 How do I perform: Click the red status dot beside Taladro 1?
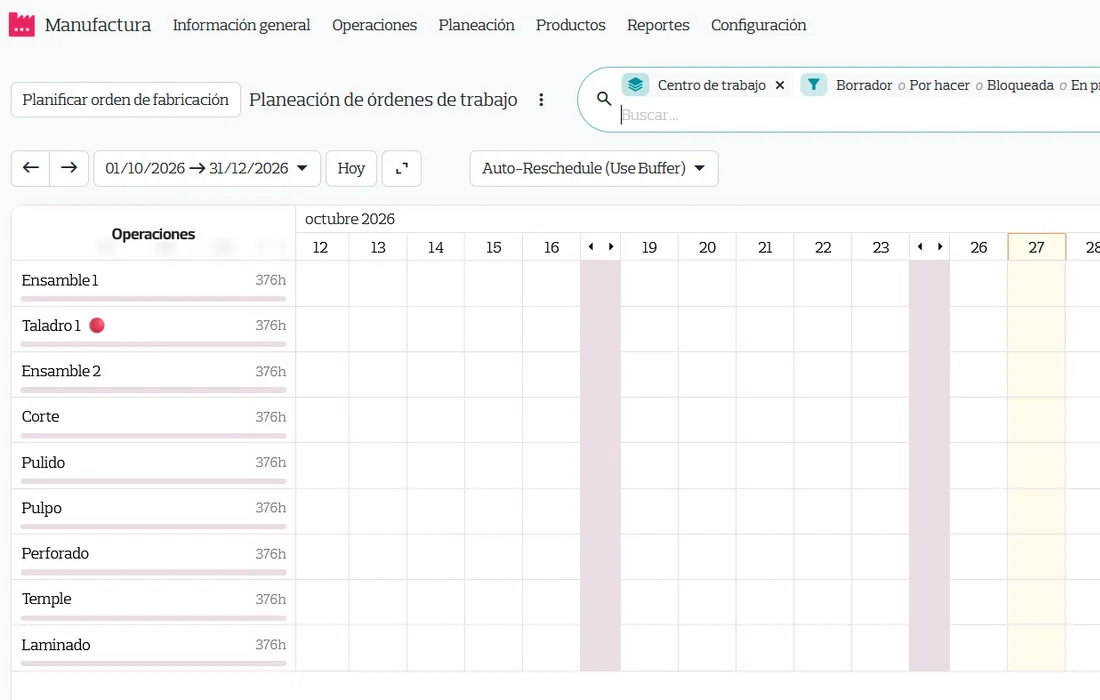tap(98, 325)
